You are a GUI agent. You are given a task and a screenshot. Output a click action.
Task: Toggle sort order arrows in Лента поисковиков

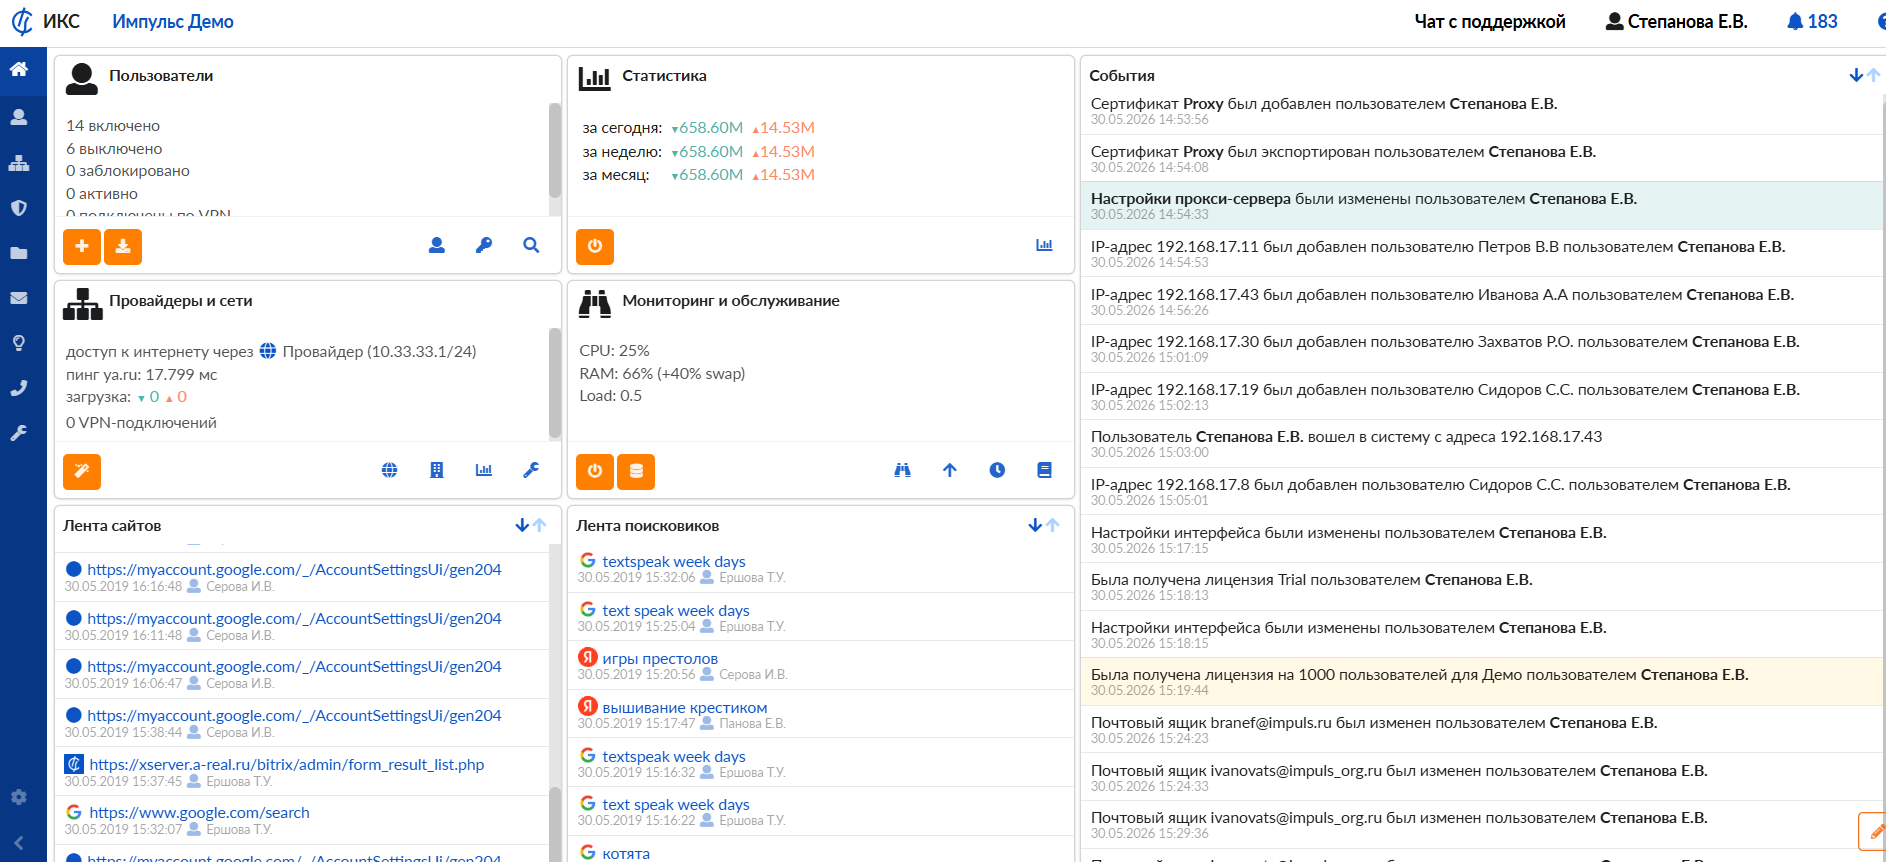(1043, 525)
